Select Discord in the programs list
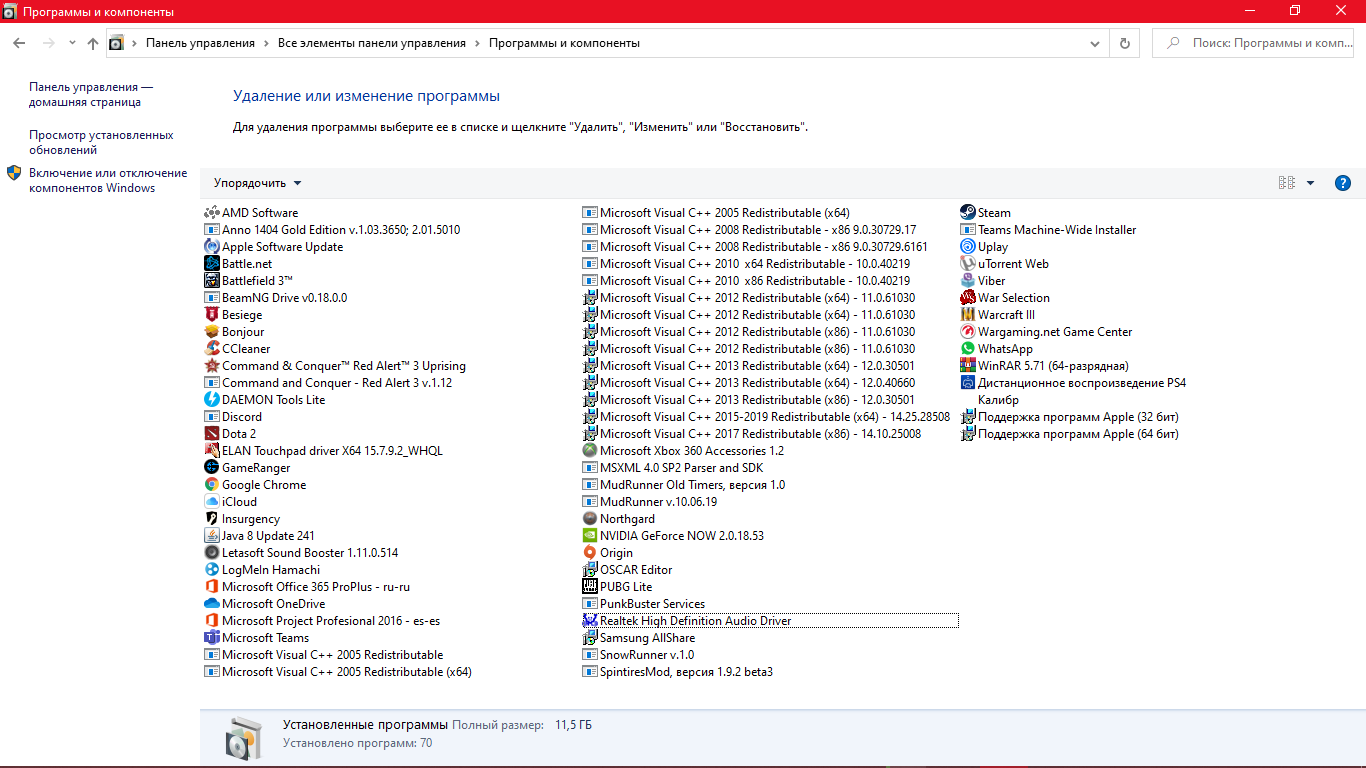Image resolution: width=1366 pixels, height=768 pixels. pos(233,417)
